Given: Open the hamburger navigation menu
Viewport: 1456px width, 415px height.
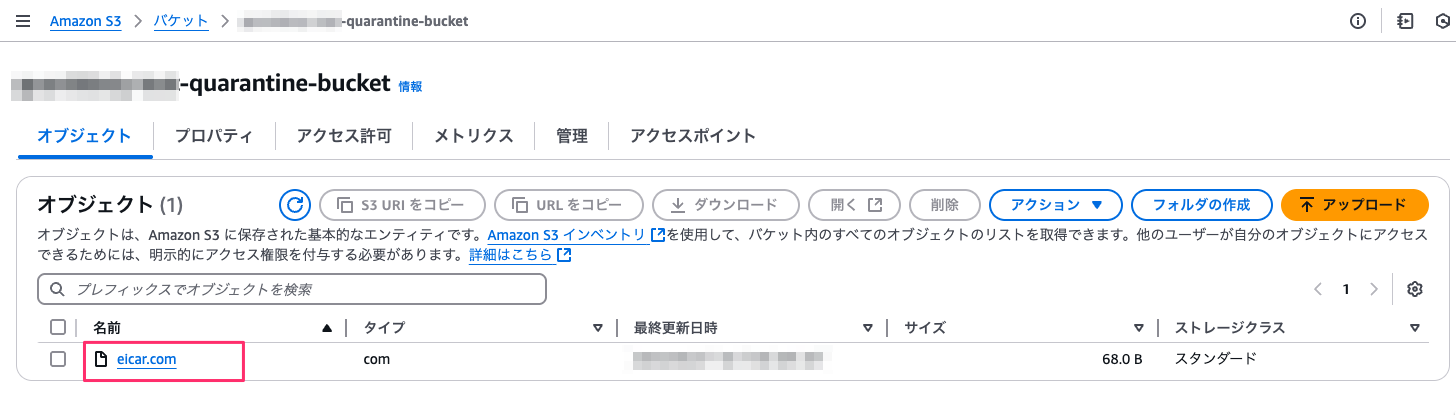Looking at the screenshot, I should pos(23,21).
